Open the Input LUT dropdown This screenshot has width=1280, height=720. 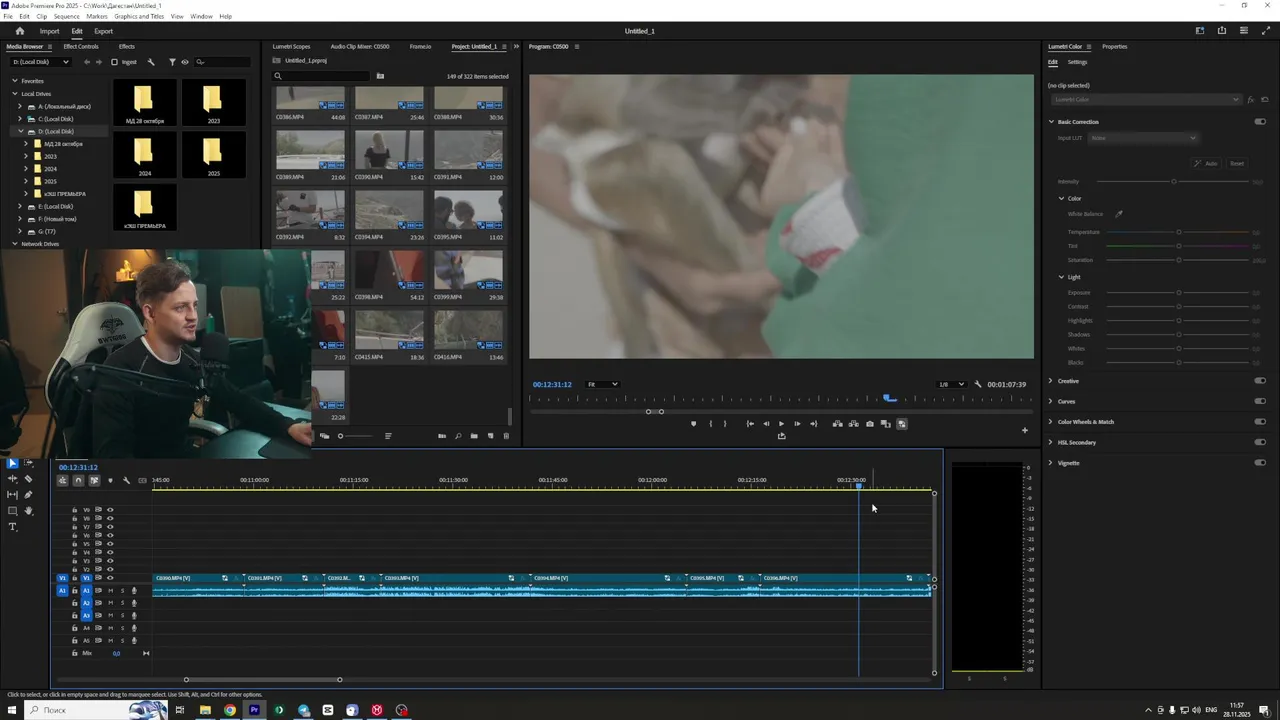pyautogui.click(x=1143, y=138)
